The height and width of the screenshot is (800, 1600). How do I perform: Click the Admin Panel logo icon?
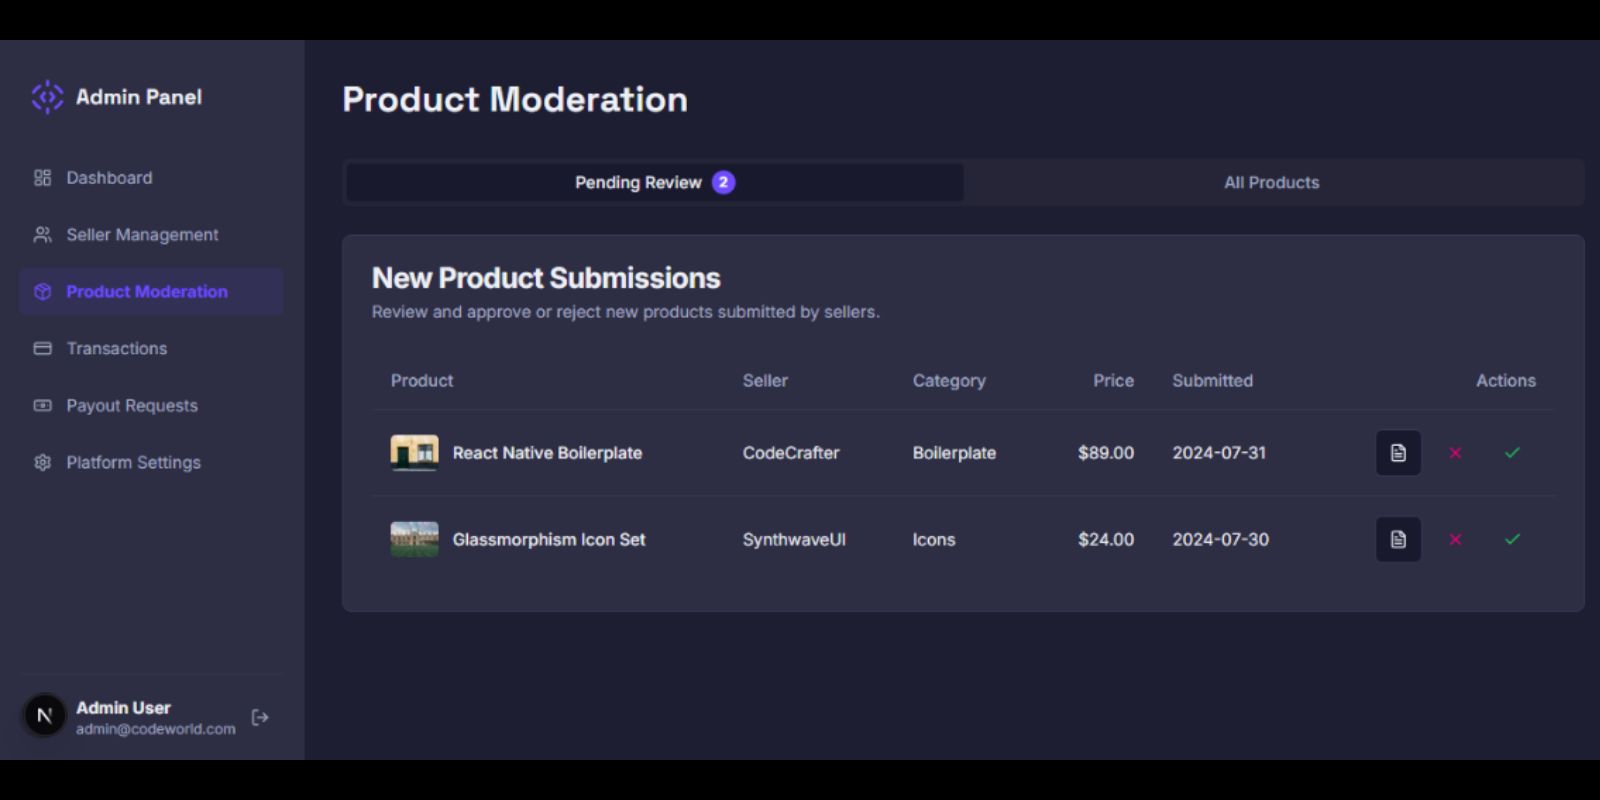point(47,97)
